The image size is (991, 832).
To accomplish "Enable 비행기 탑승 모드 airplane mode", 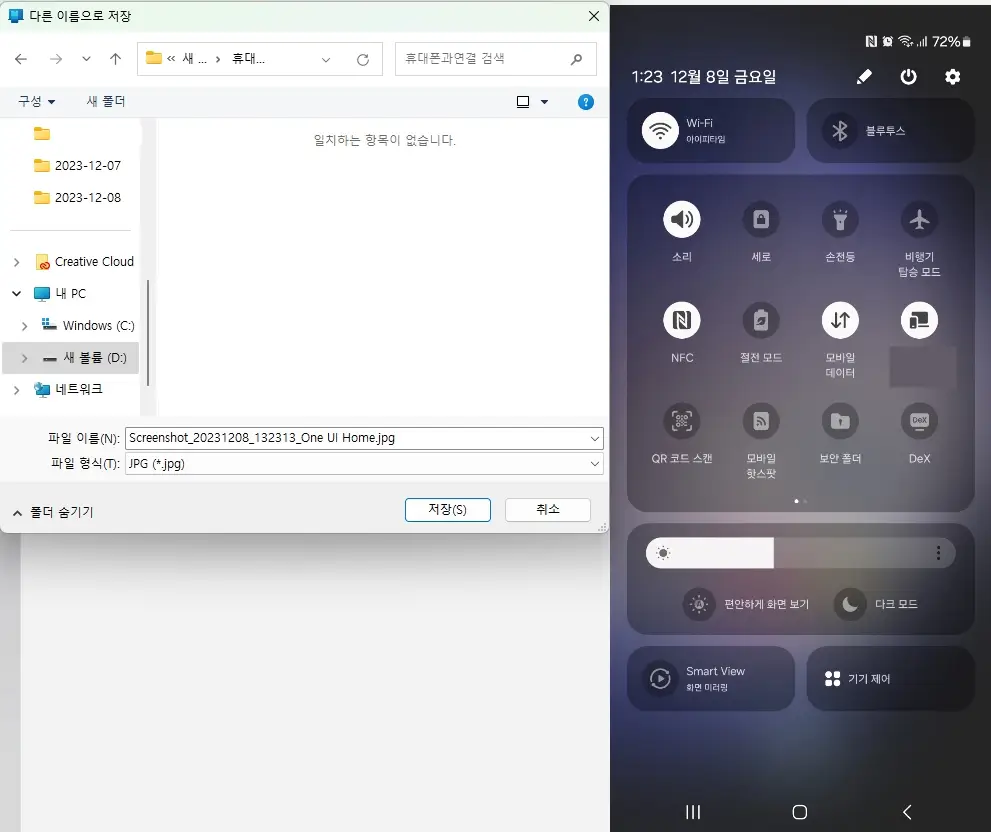I will tap(919, 221).
